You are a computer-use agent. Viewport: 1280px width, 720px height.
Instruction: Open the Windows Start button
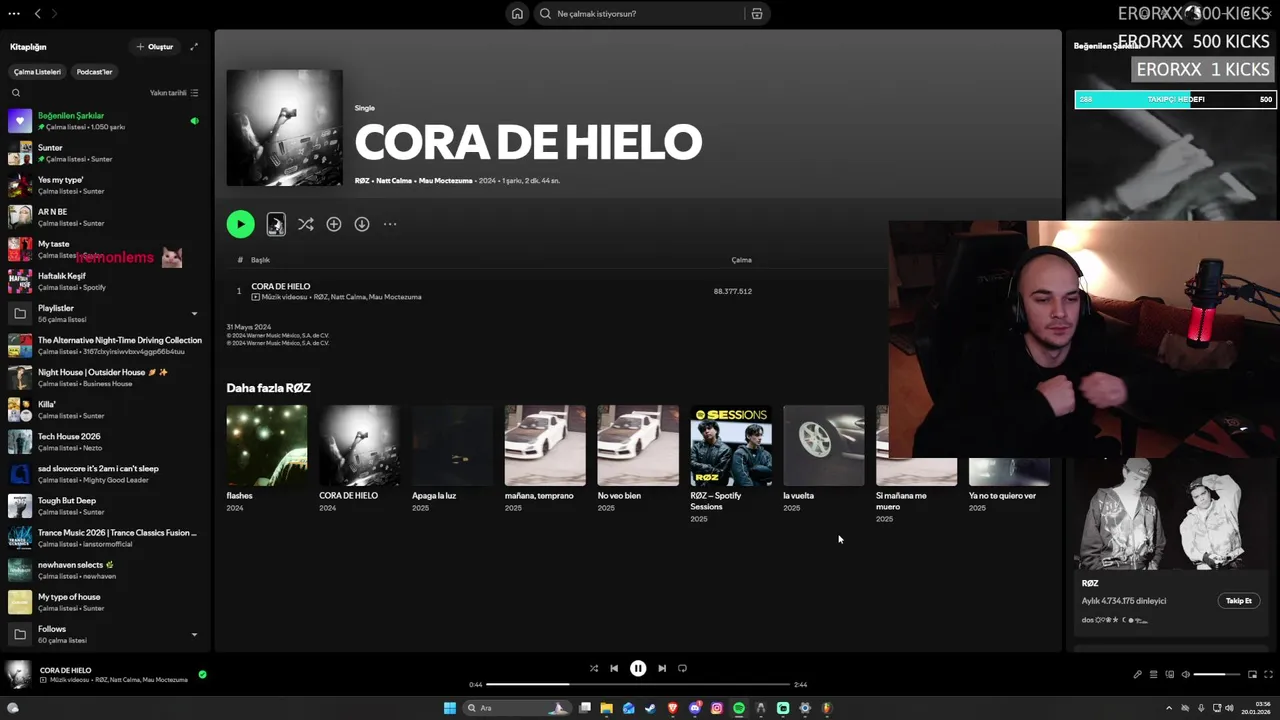pos(450,708)
